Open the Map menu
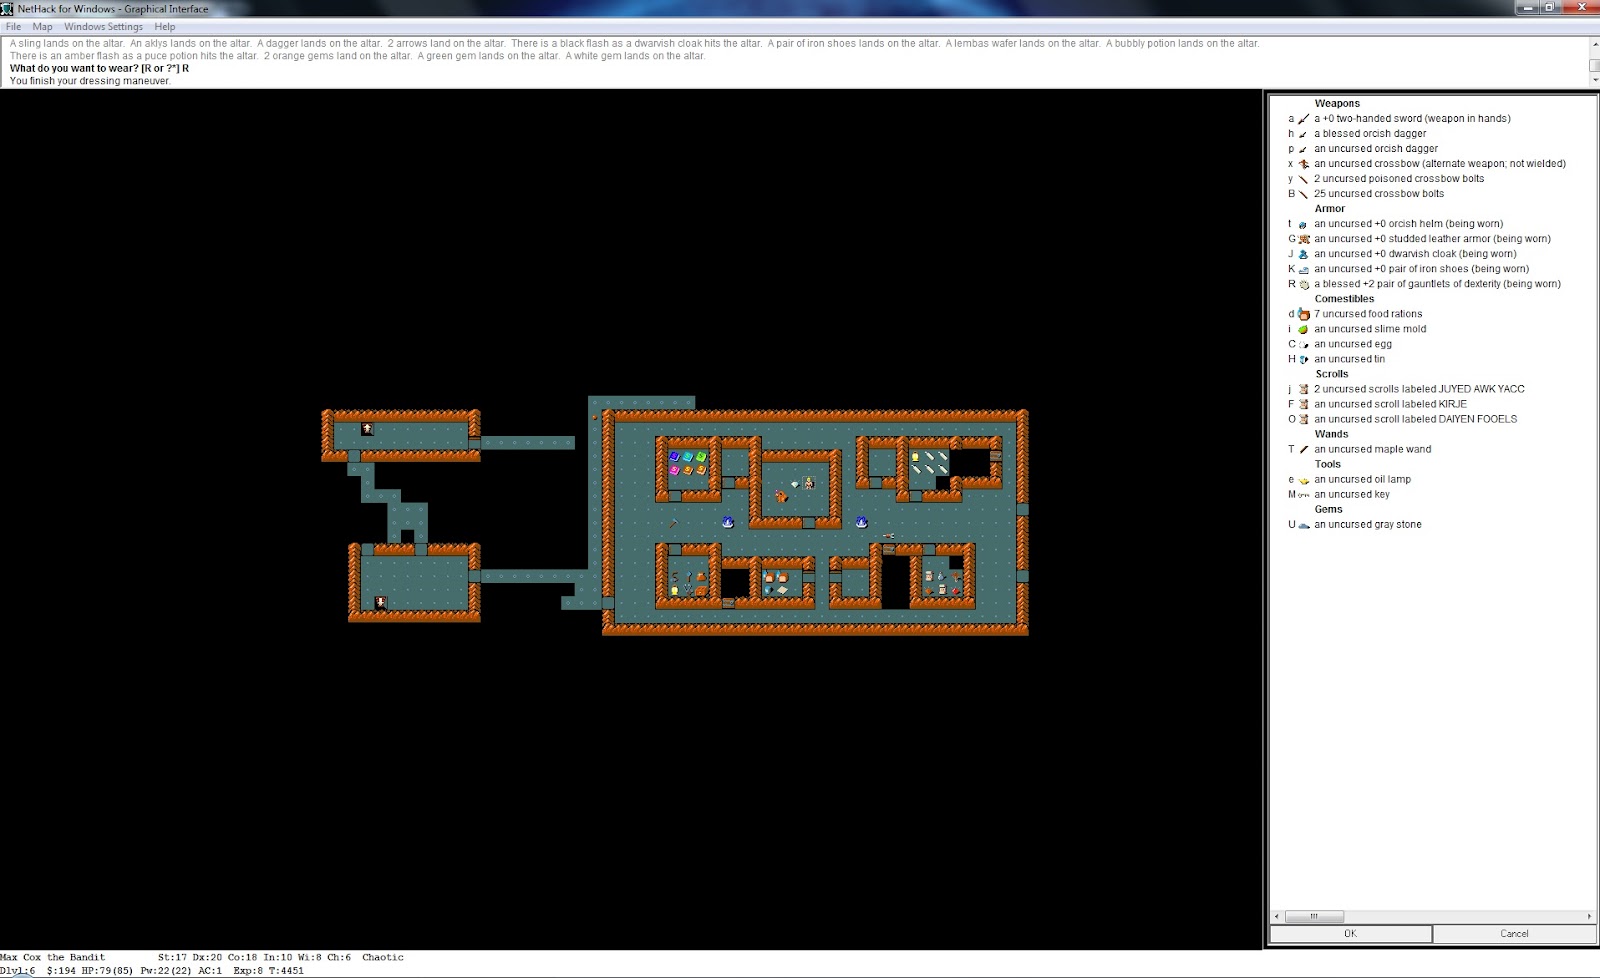 point(41,27)
